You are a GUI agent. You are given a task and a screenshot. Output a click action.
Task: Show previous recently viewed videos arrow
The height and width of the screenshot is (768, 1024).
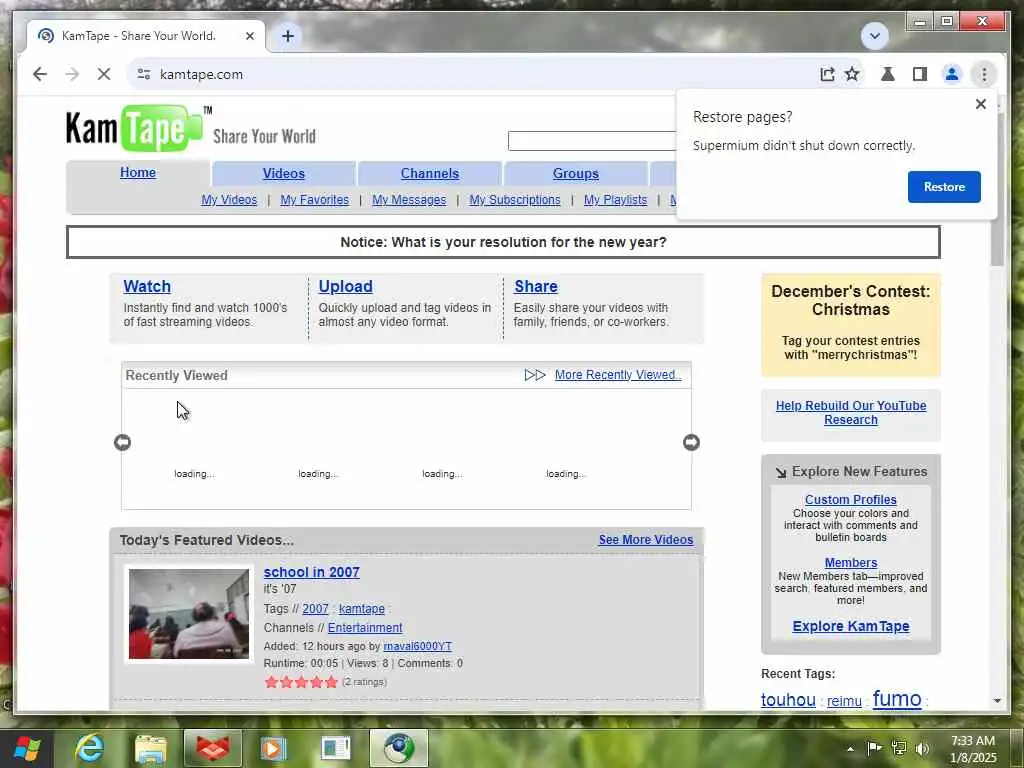coord(122,443)
